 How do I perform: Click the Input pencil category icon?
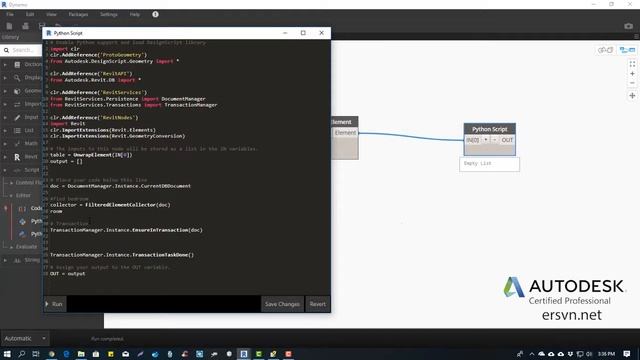pyautogui.click(x=17, y=118)
